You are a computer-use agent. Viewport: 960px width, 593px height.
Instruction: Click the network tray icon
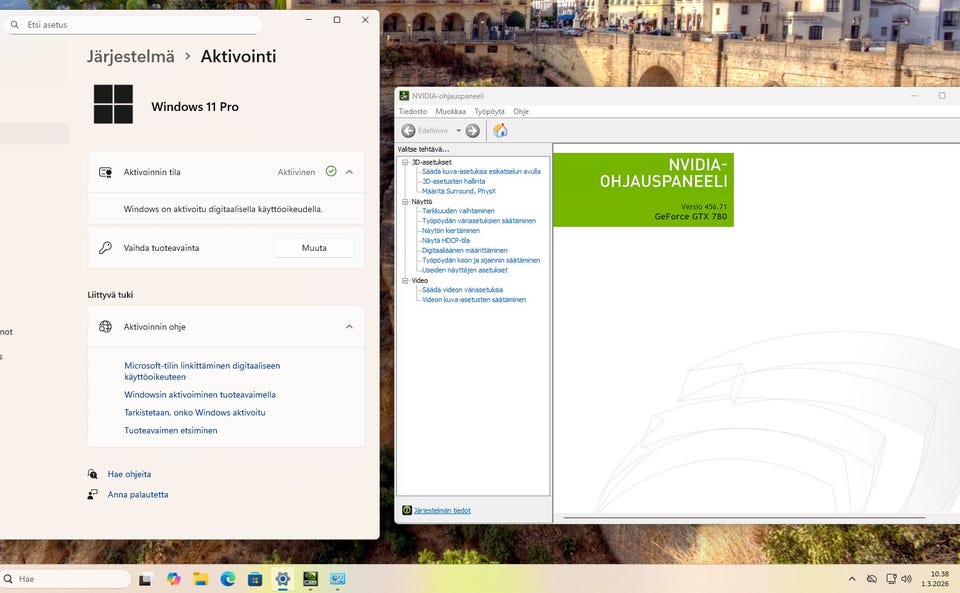tap(891, 579)
